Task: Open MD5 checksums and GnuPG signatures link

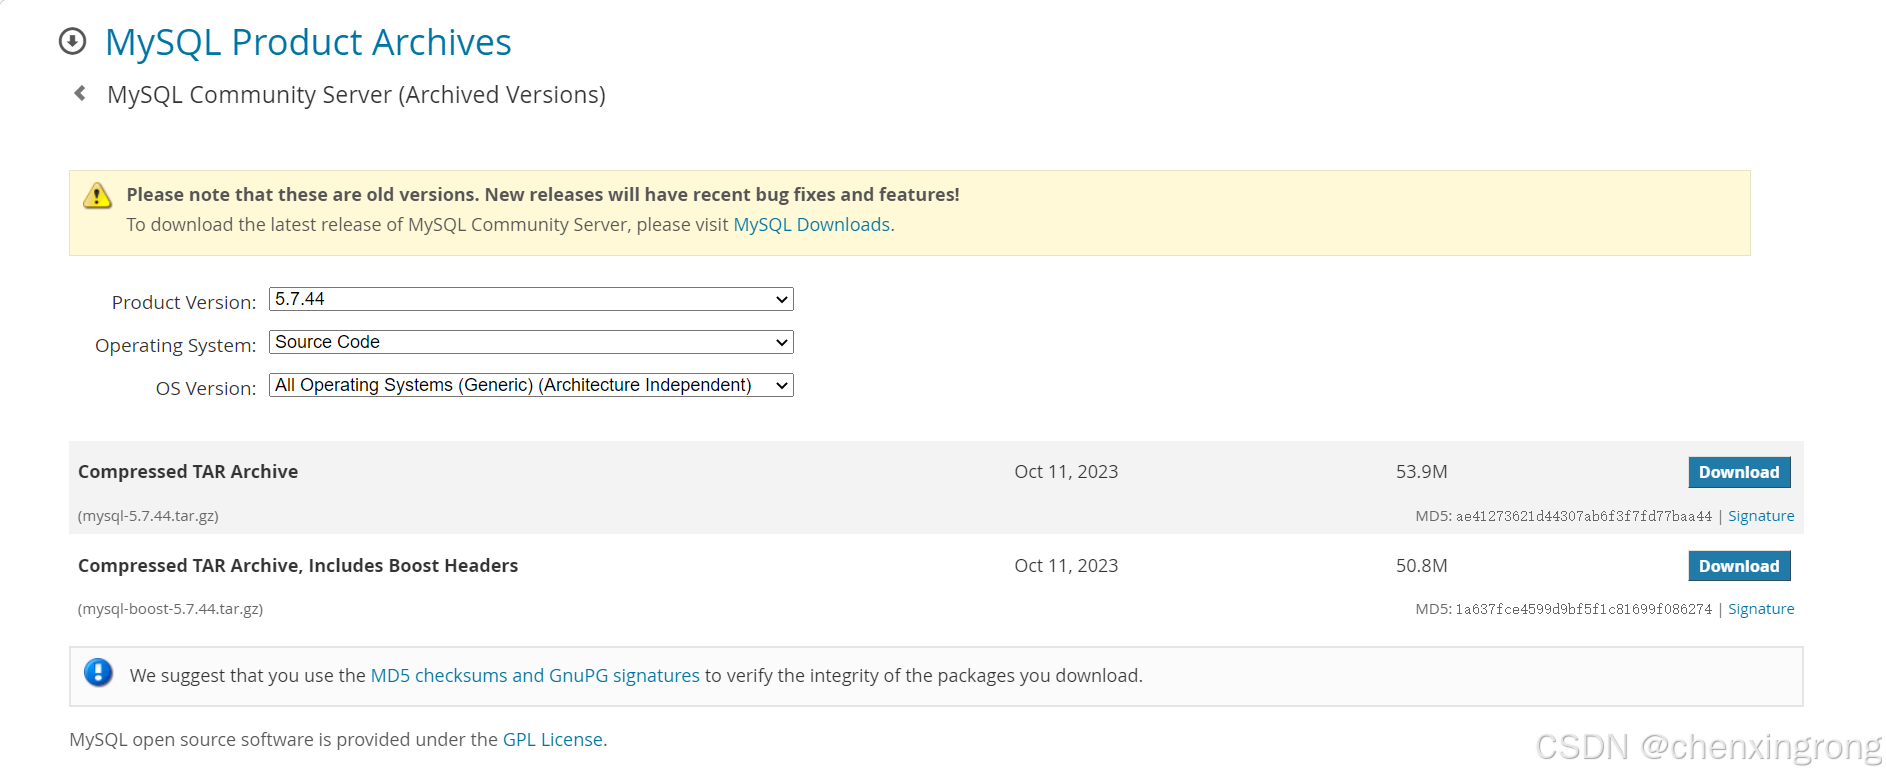Action: (x=535, y=676)
